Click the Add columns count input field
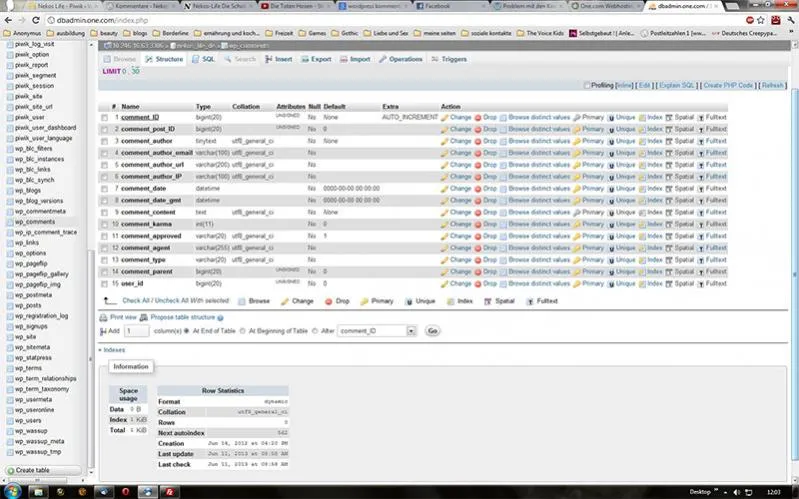This screenshot has width=799, height=499. [137, 331]
